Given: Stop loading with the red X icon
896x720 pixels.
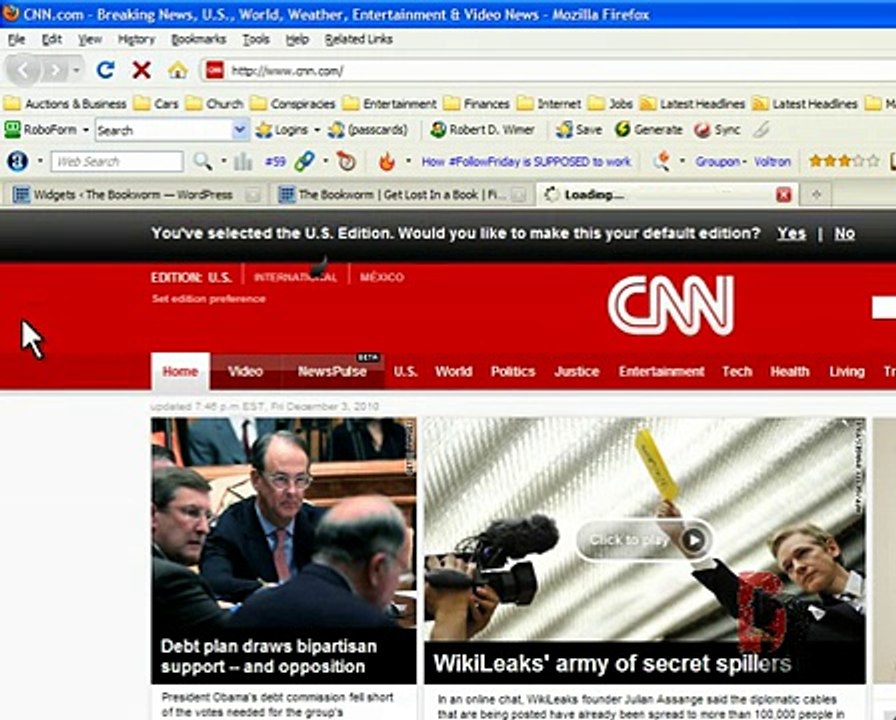Looking at the screenshot, I should 141,70.
